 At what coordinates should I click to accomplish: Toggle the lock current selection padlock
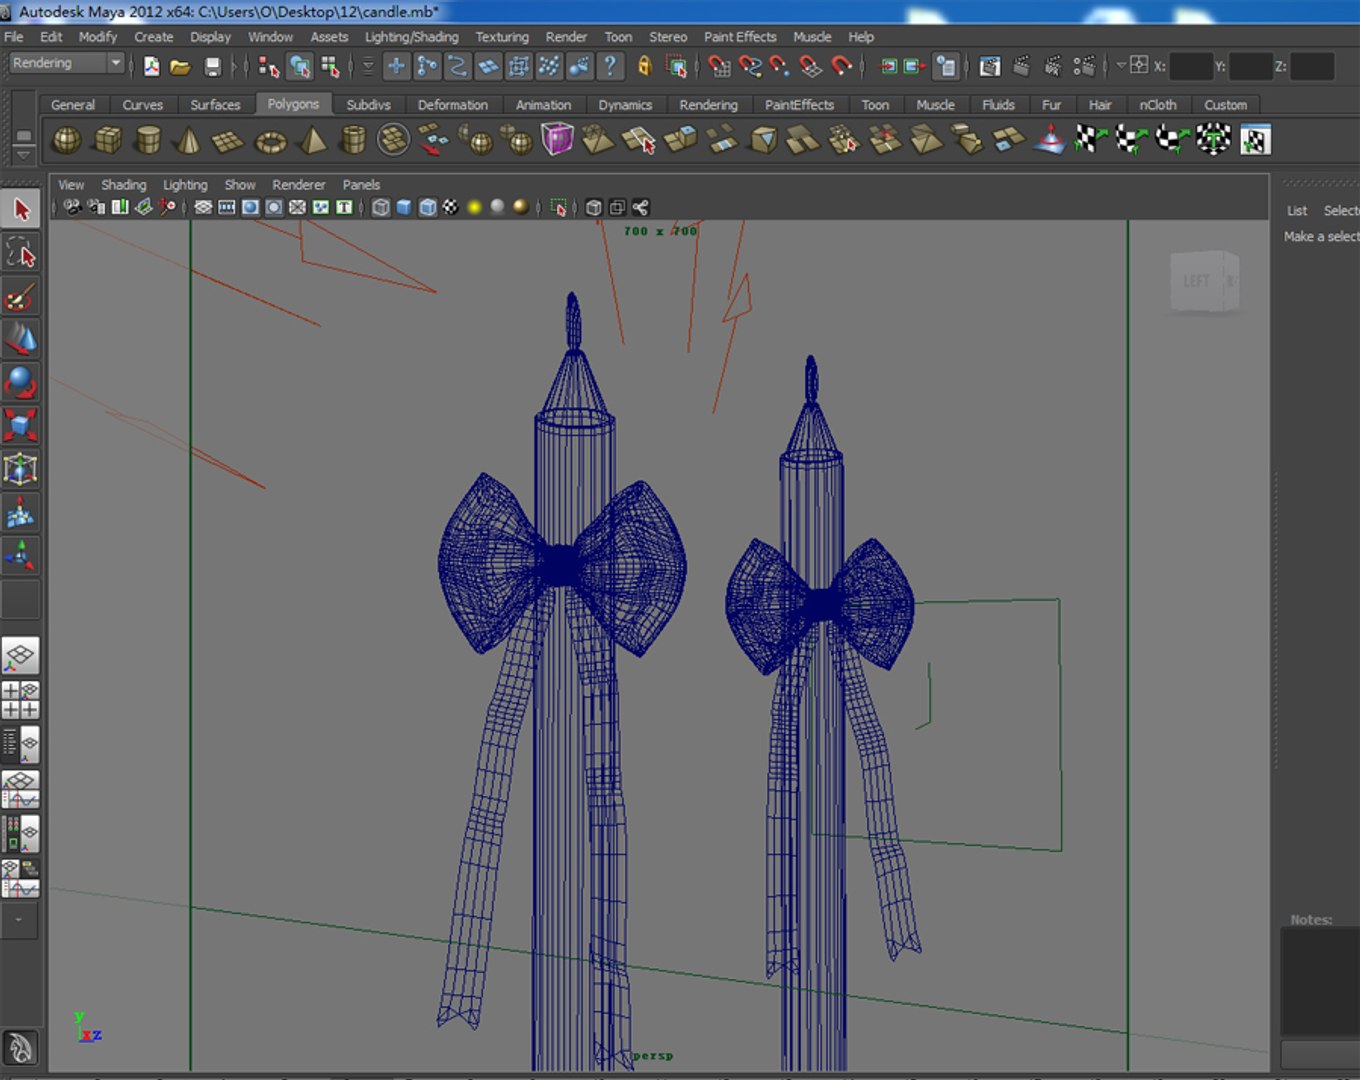coord(645,67)
